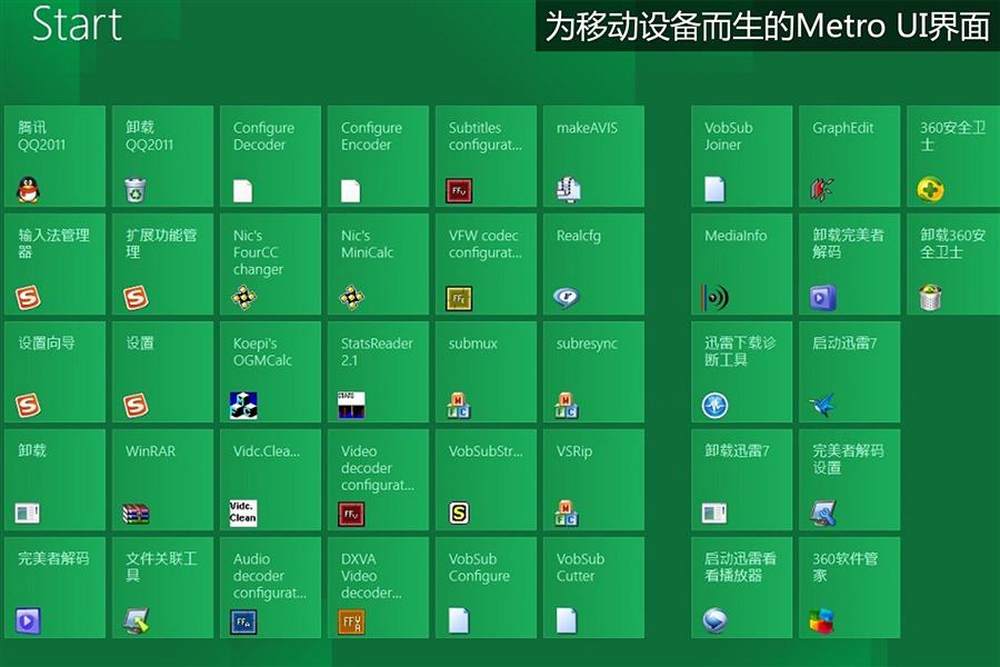The image size is (1000, 667).
Task: Click the plain 卸载 tile
Action: click(x=55, y=480)
